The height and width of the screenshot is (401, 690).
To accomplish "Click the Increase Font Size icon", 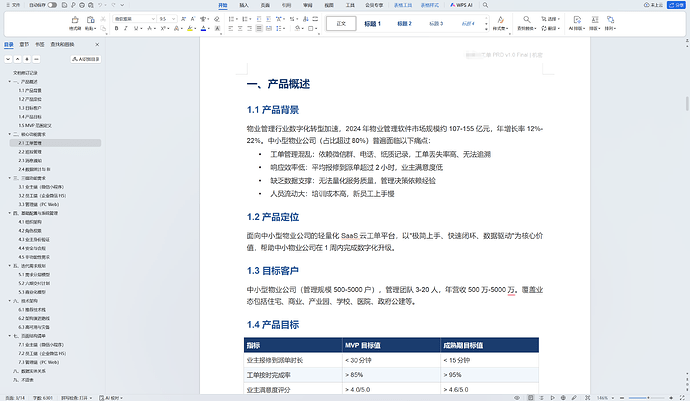I will tap(184, 19).
